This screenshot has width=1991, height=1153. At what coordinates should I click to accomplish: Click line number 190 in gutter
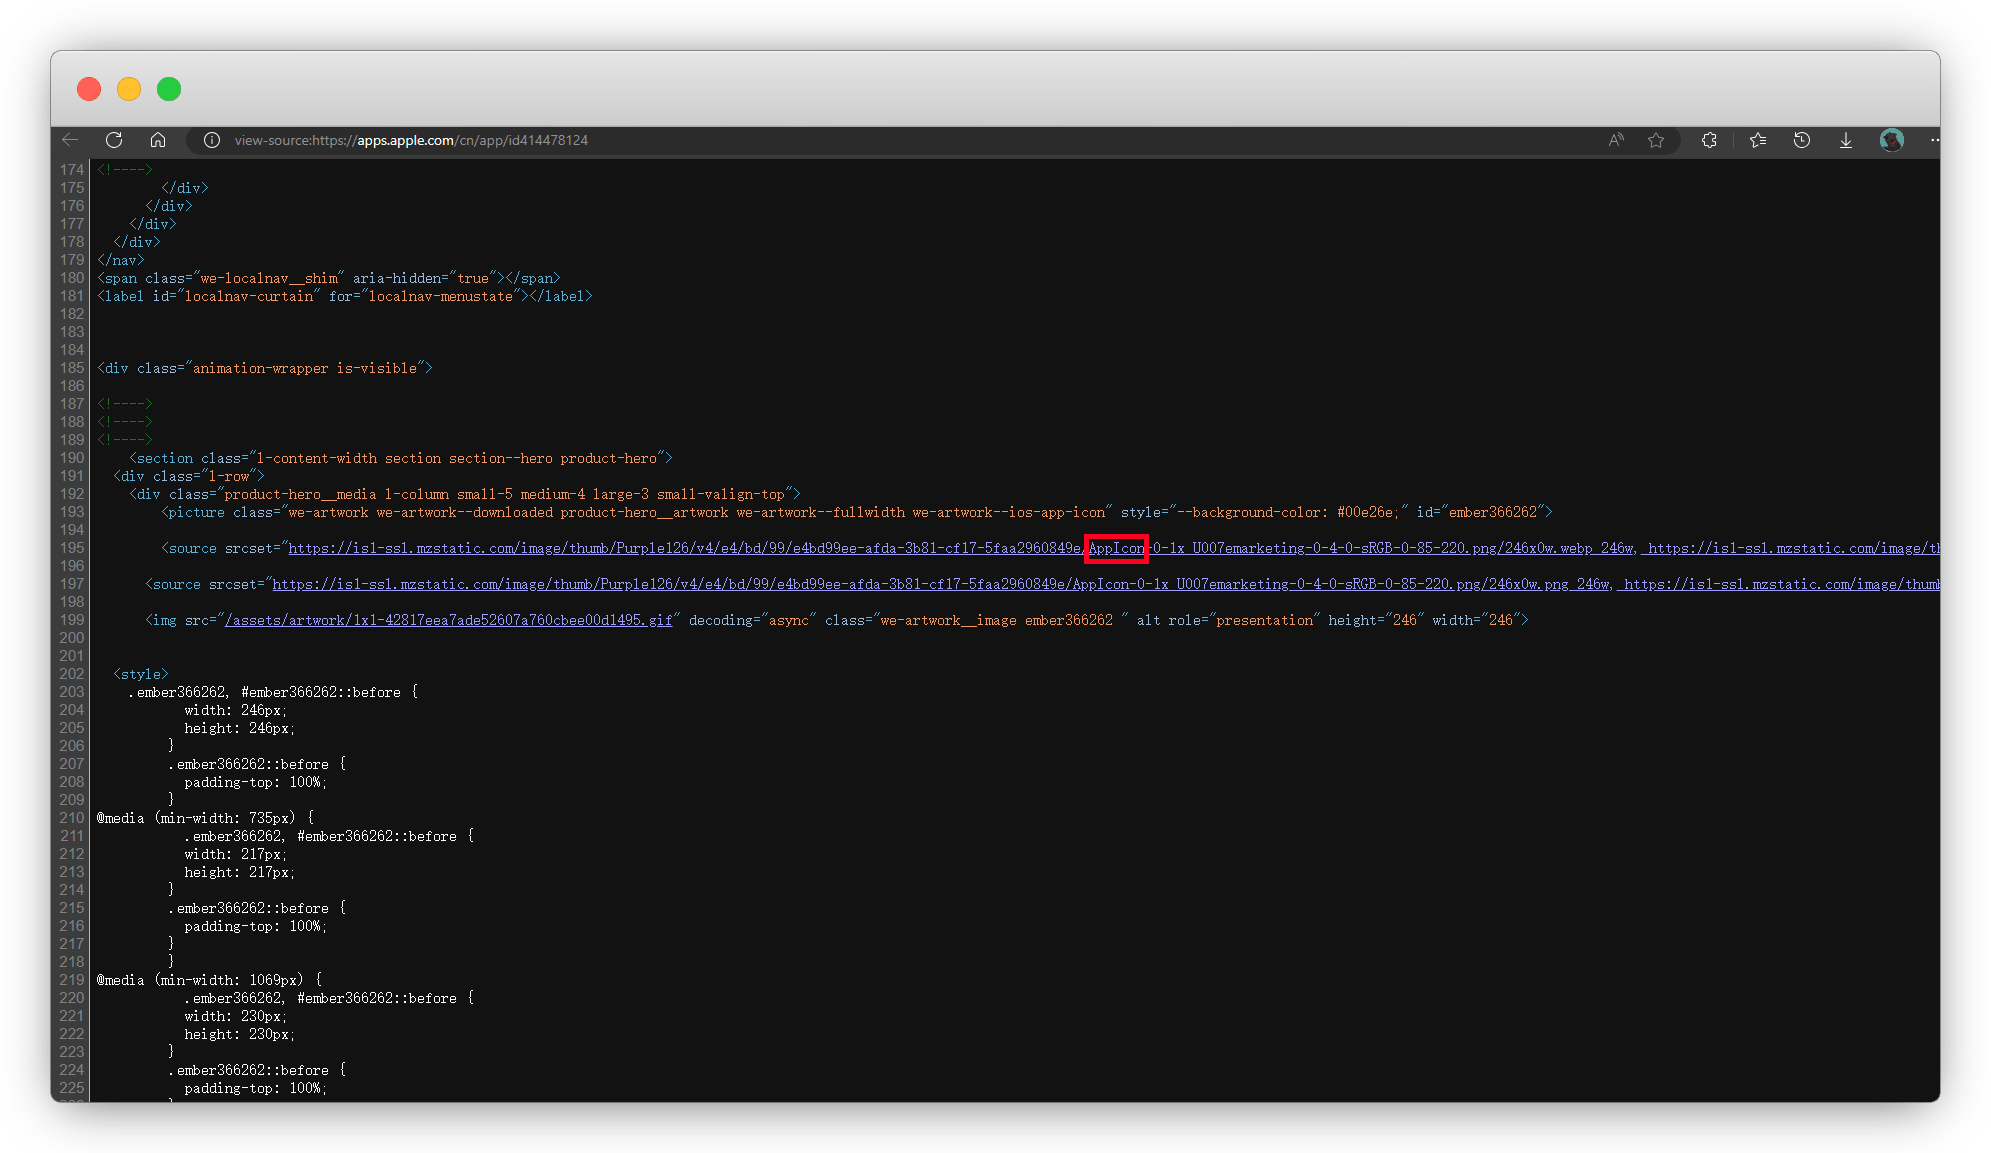[72, 458]
